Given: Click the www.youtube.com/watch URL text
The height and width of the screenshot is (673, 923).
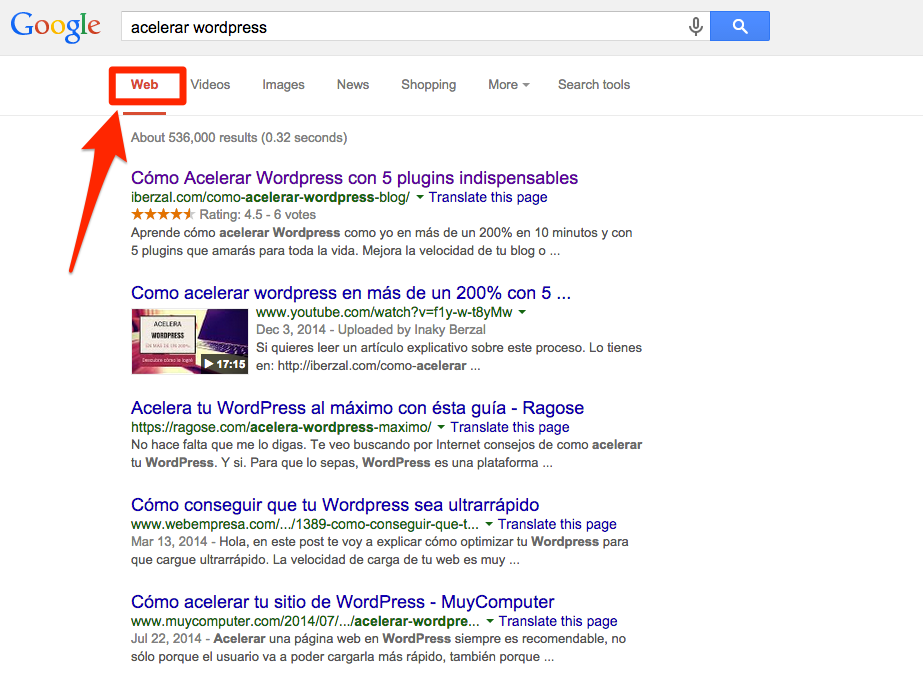Looking at the screenshot, I should (384, 312).
